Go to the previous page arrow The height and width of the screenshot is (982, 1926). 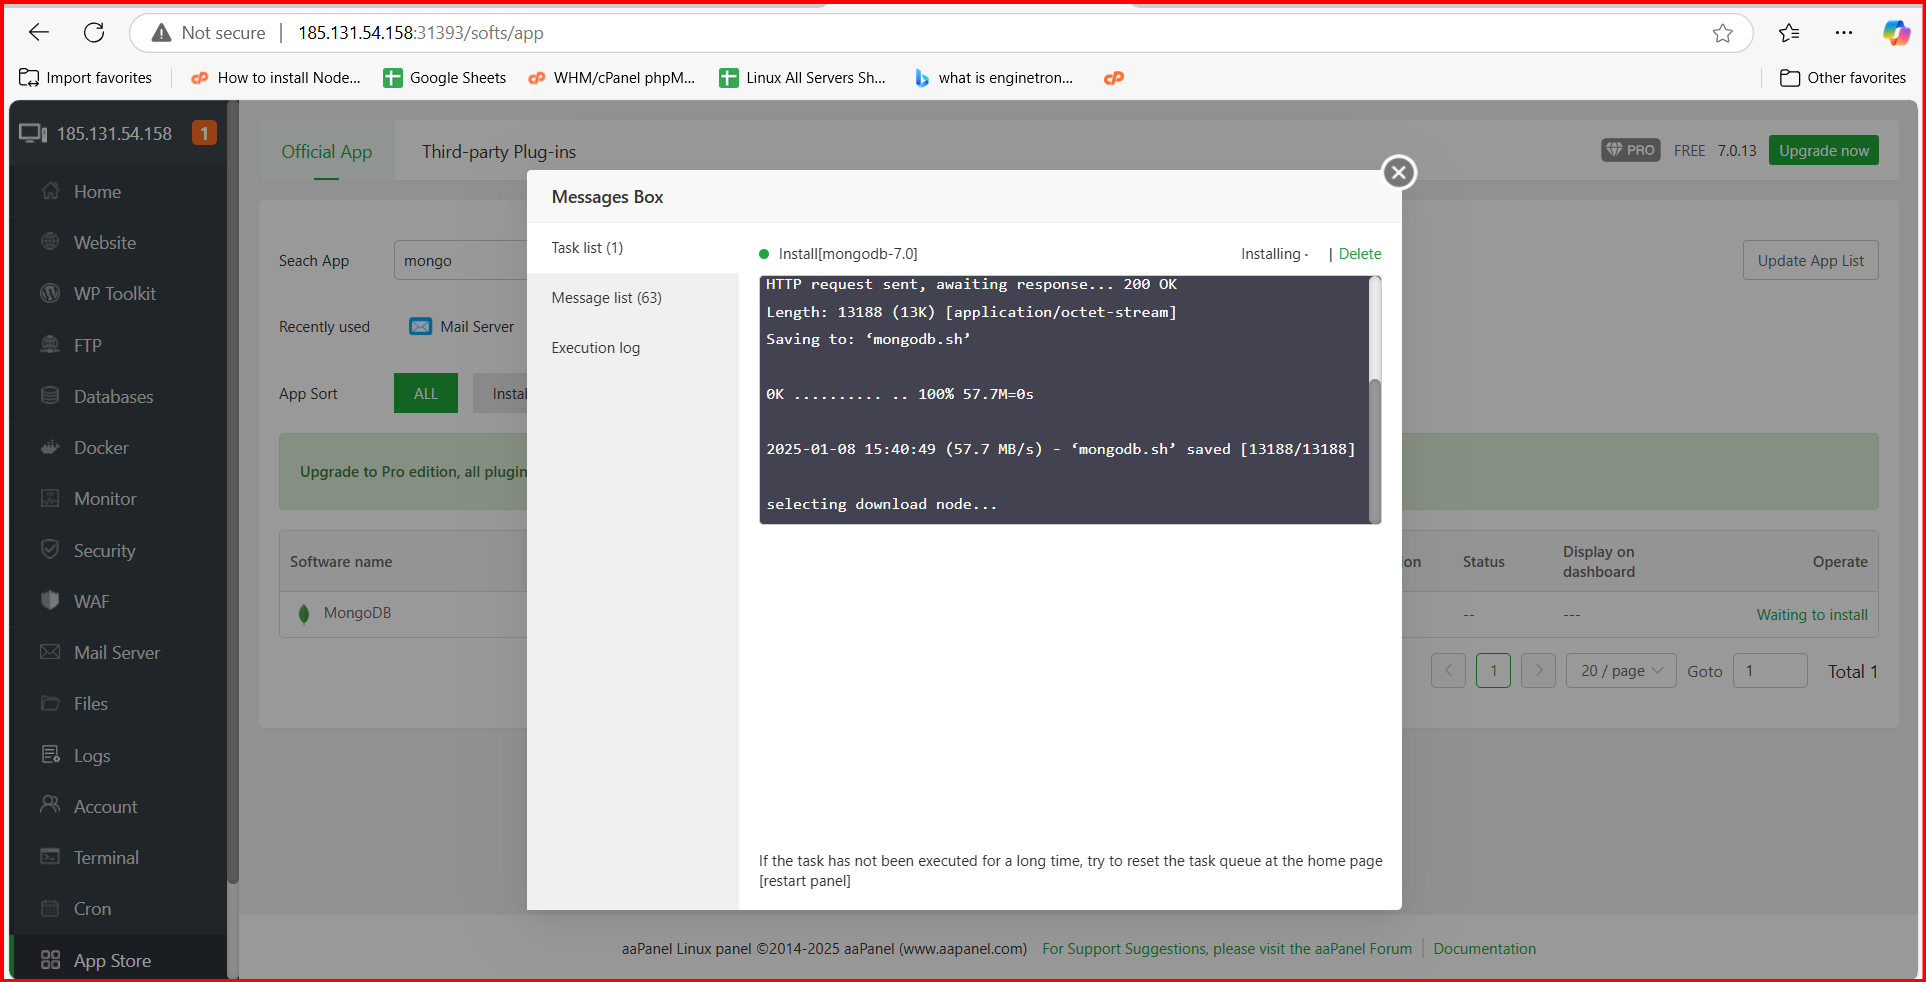[1448, 670]
